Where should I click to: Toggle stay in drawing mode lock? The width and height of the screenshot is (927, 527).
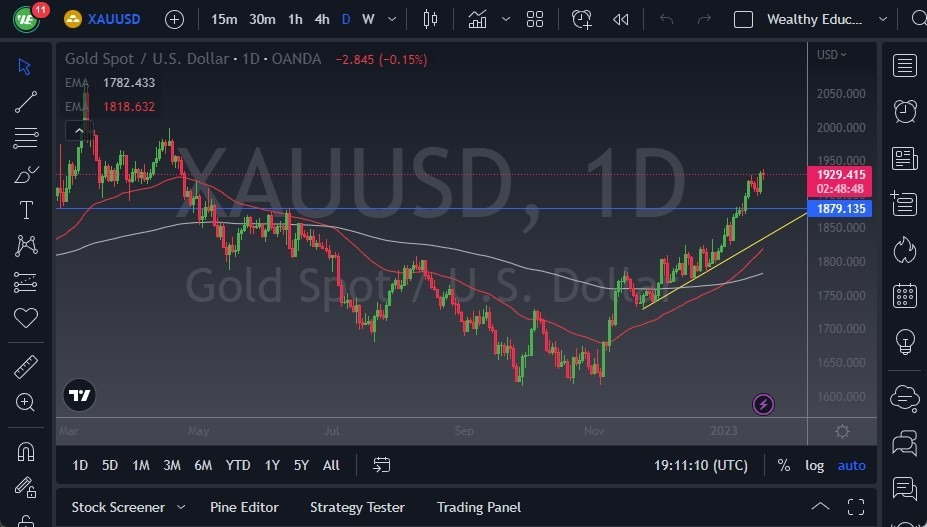click(x=25, y=488)
